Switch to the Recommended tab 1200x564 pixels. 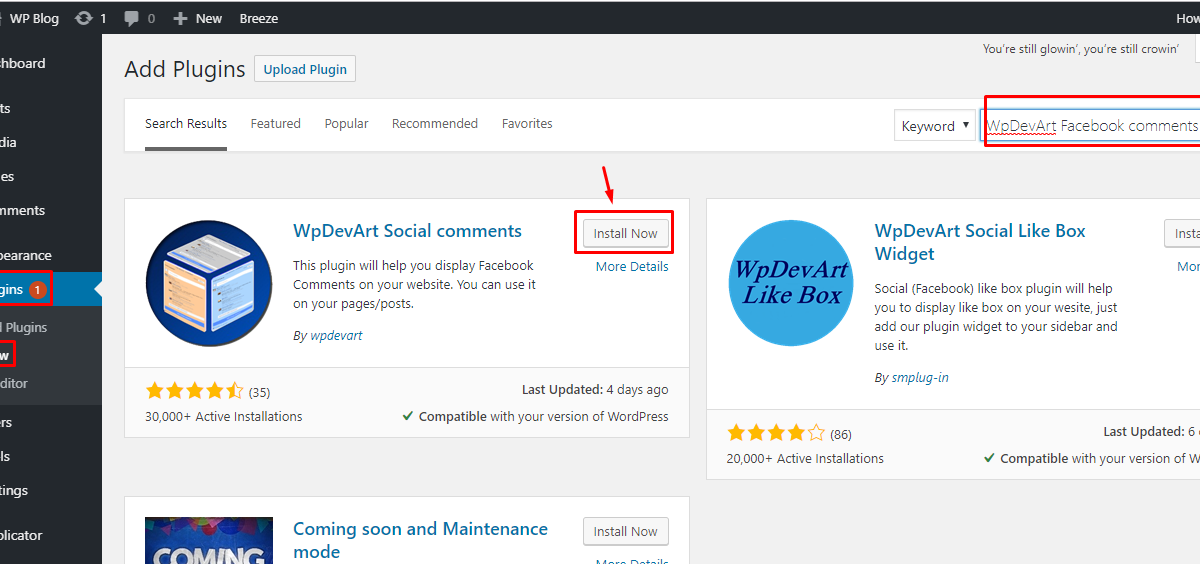pos(435,124)
